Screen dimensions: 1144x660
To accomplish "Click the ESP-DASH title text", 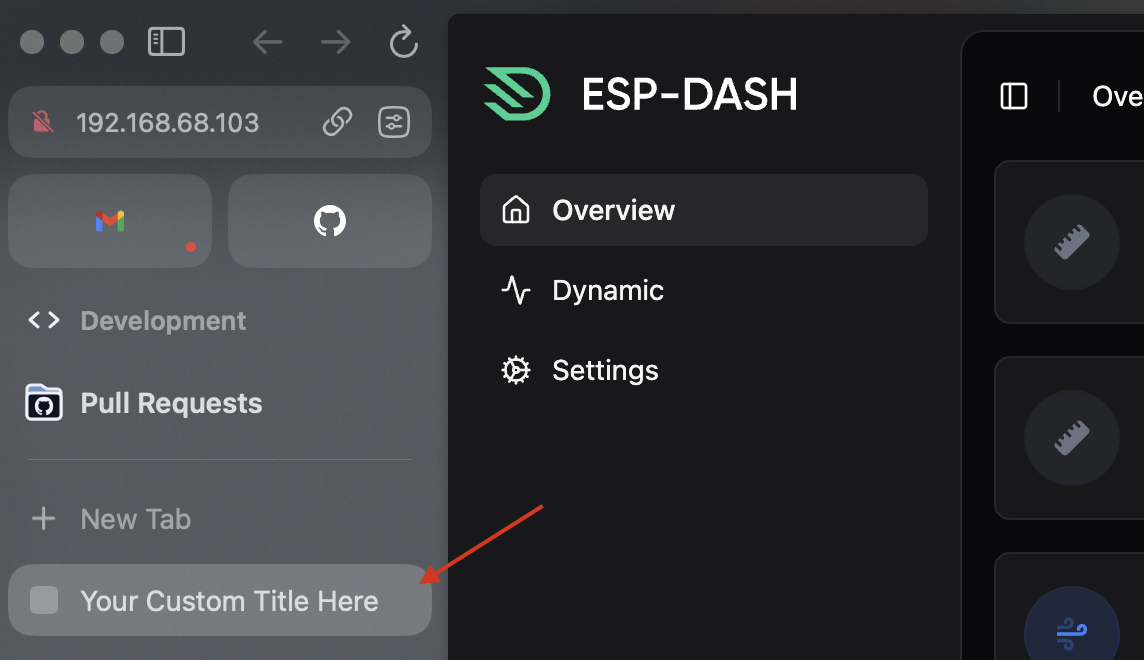I will 689,95.
